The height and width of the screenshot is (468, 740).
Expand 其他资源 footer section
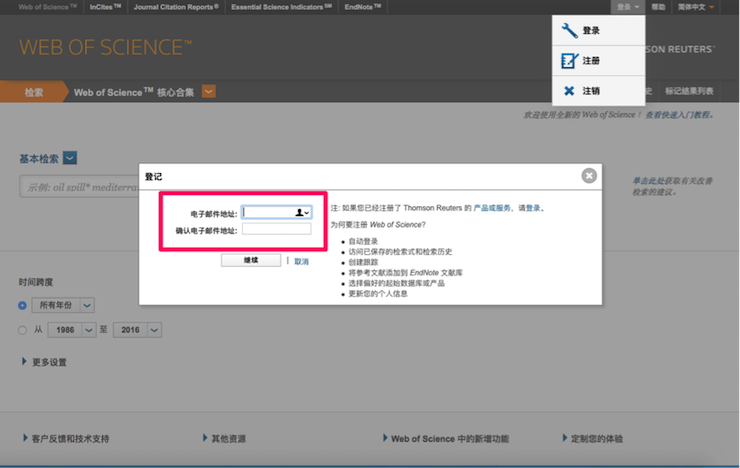click(224, 438)
